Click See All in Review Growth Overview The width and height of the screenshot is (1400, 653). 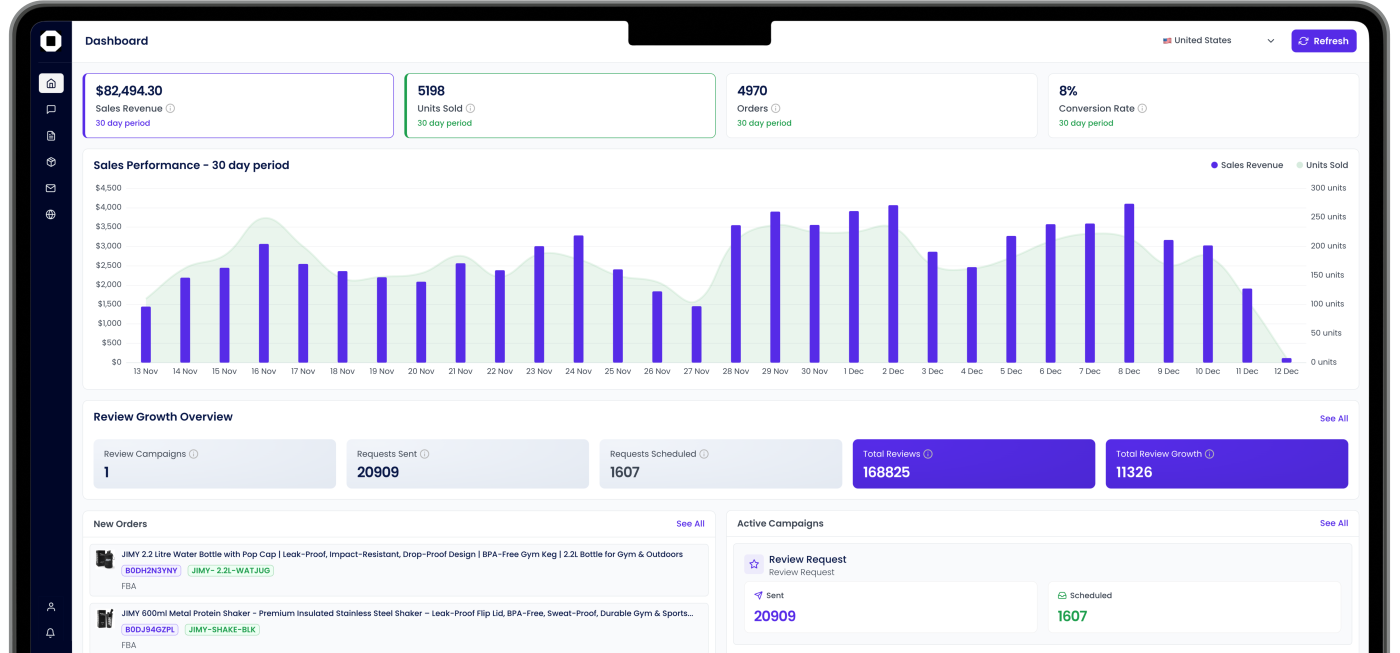[1333, 418]
